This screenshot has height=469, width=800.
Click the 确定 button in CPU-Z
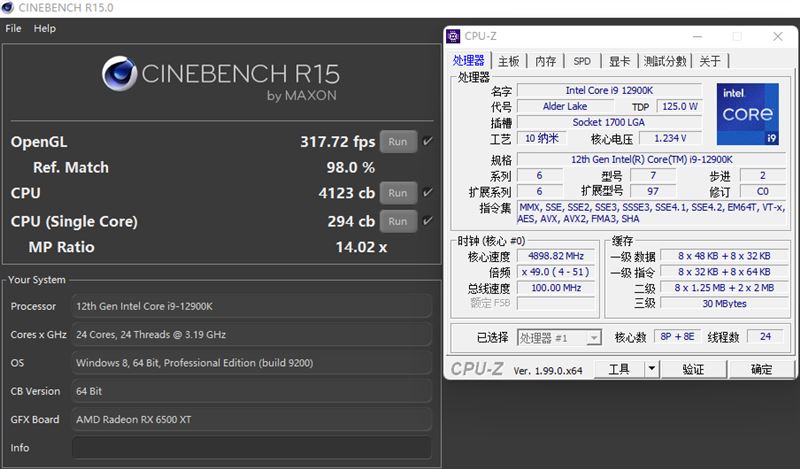pyautogui.click(x=761, y=369)
